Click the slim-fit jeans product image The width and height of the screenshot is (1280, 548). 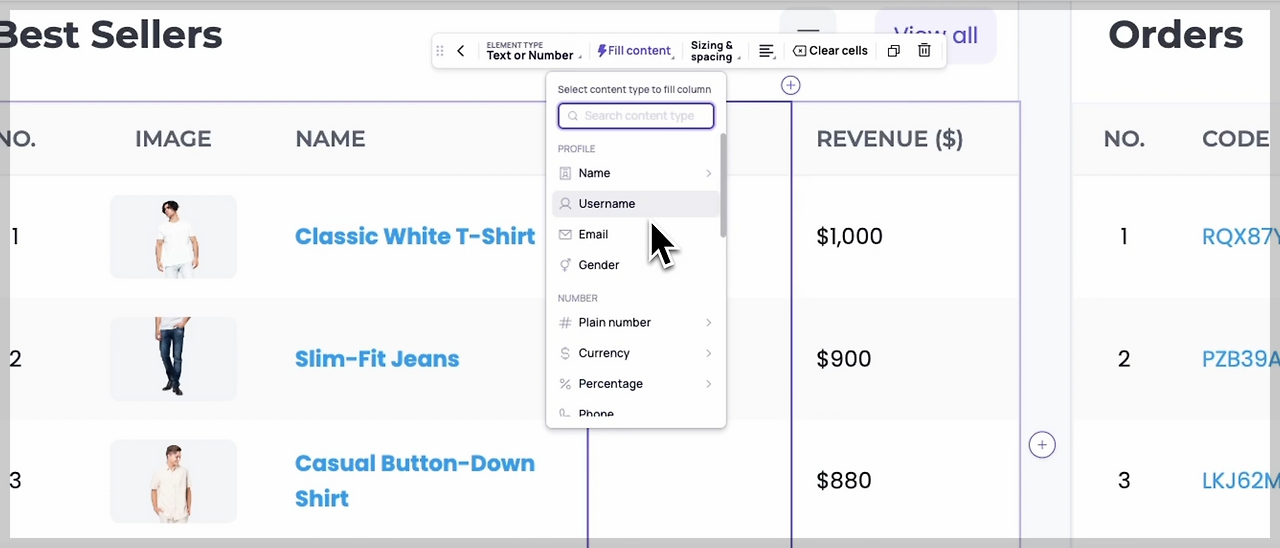173,359
